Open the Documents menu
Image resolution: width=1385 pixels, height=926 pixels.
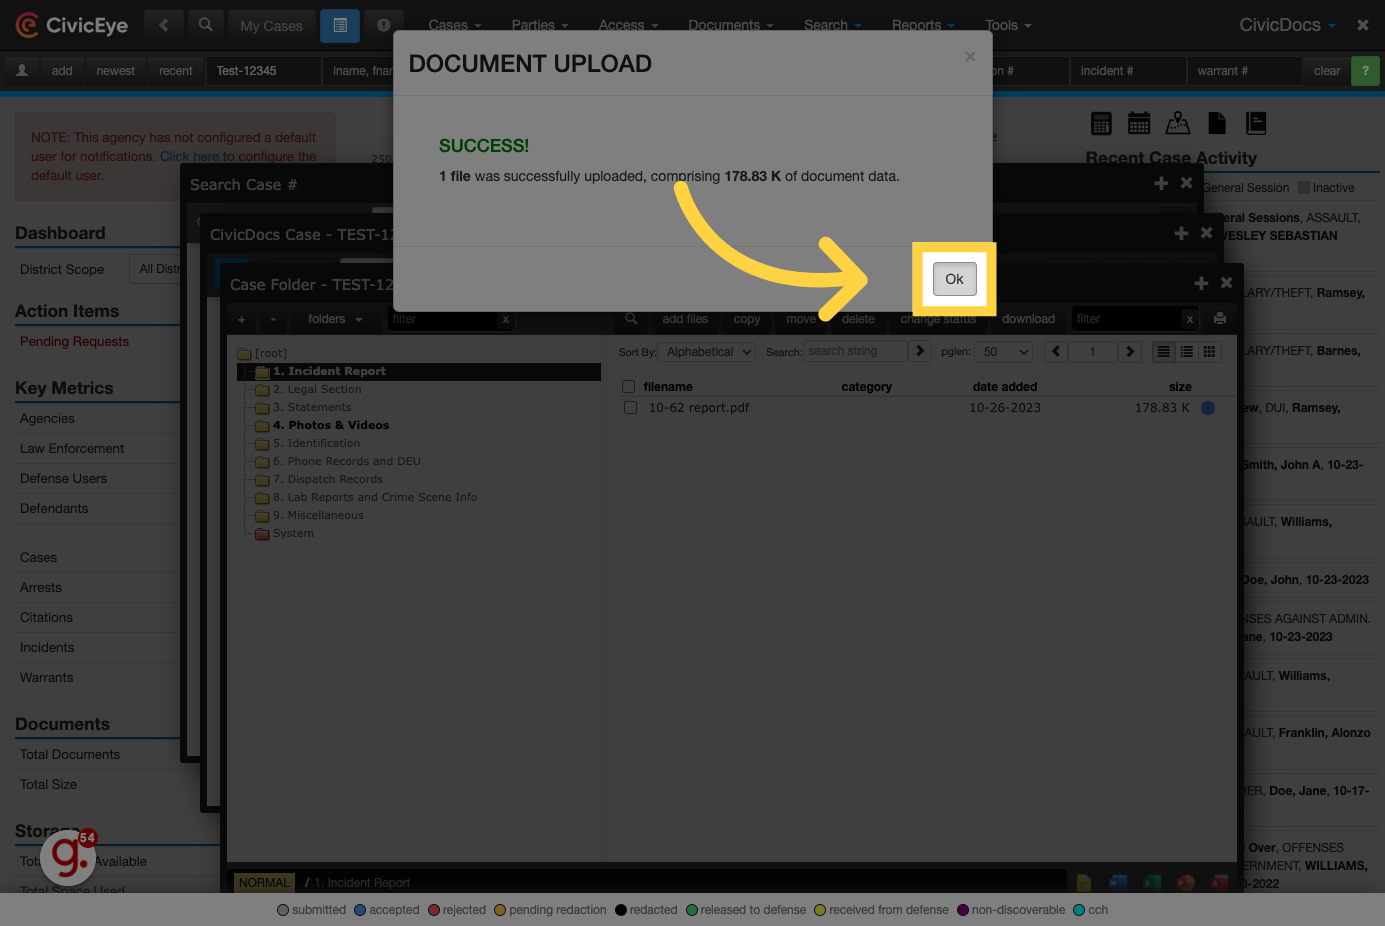click(731, 25)
